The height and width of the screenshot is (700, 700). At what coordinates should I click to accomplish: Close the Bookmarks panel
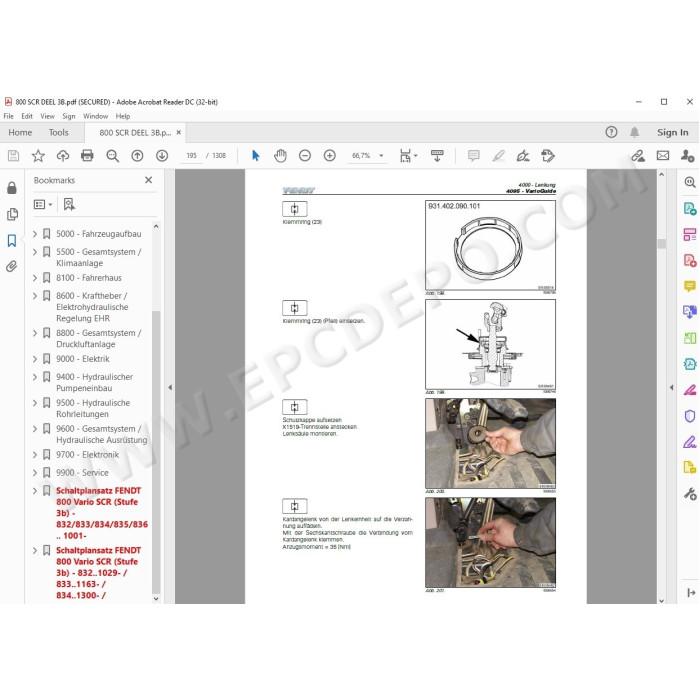[x=149, y=180]
